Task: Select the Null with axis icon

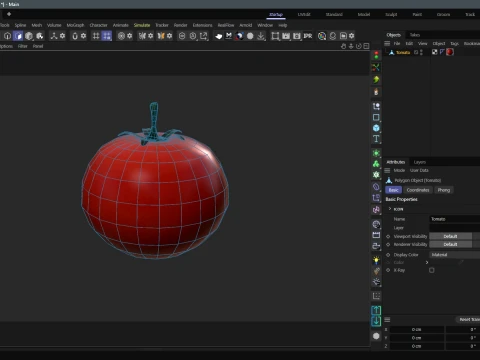Action: [376, 106]
